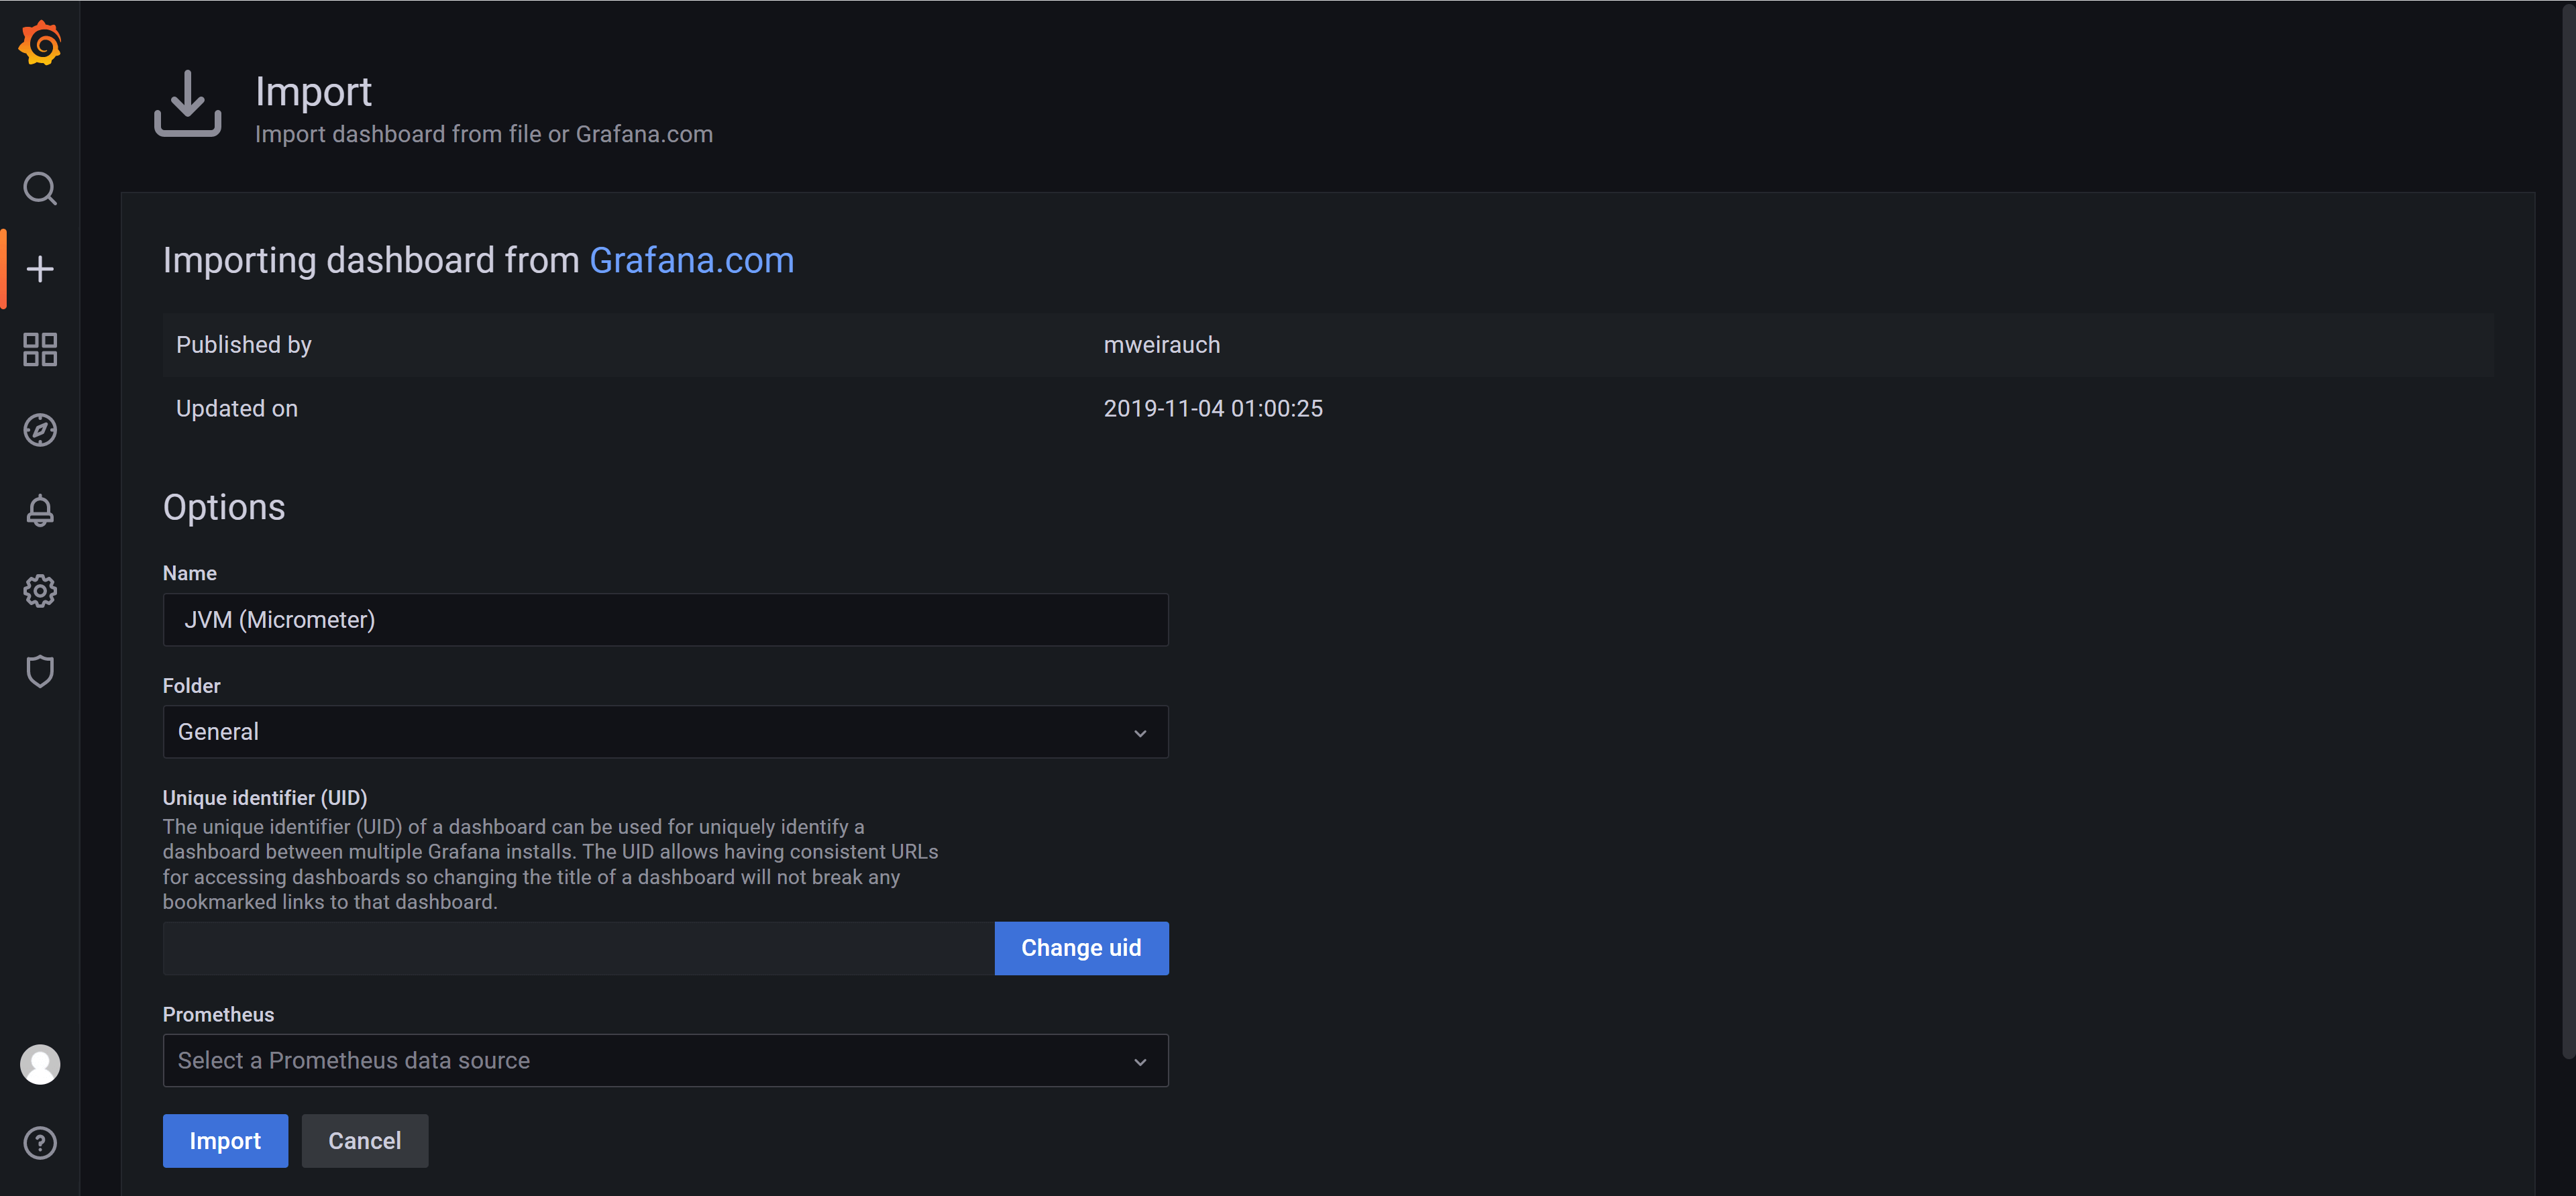Open the Dashboards four-squares icon
This screenshot has height=1196, width=2576.
tap(40, 350)
